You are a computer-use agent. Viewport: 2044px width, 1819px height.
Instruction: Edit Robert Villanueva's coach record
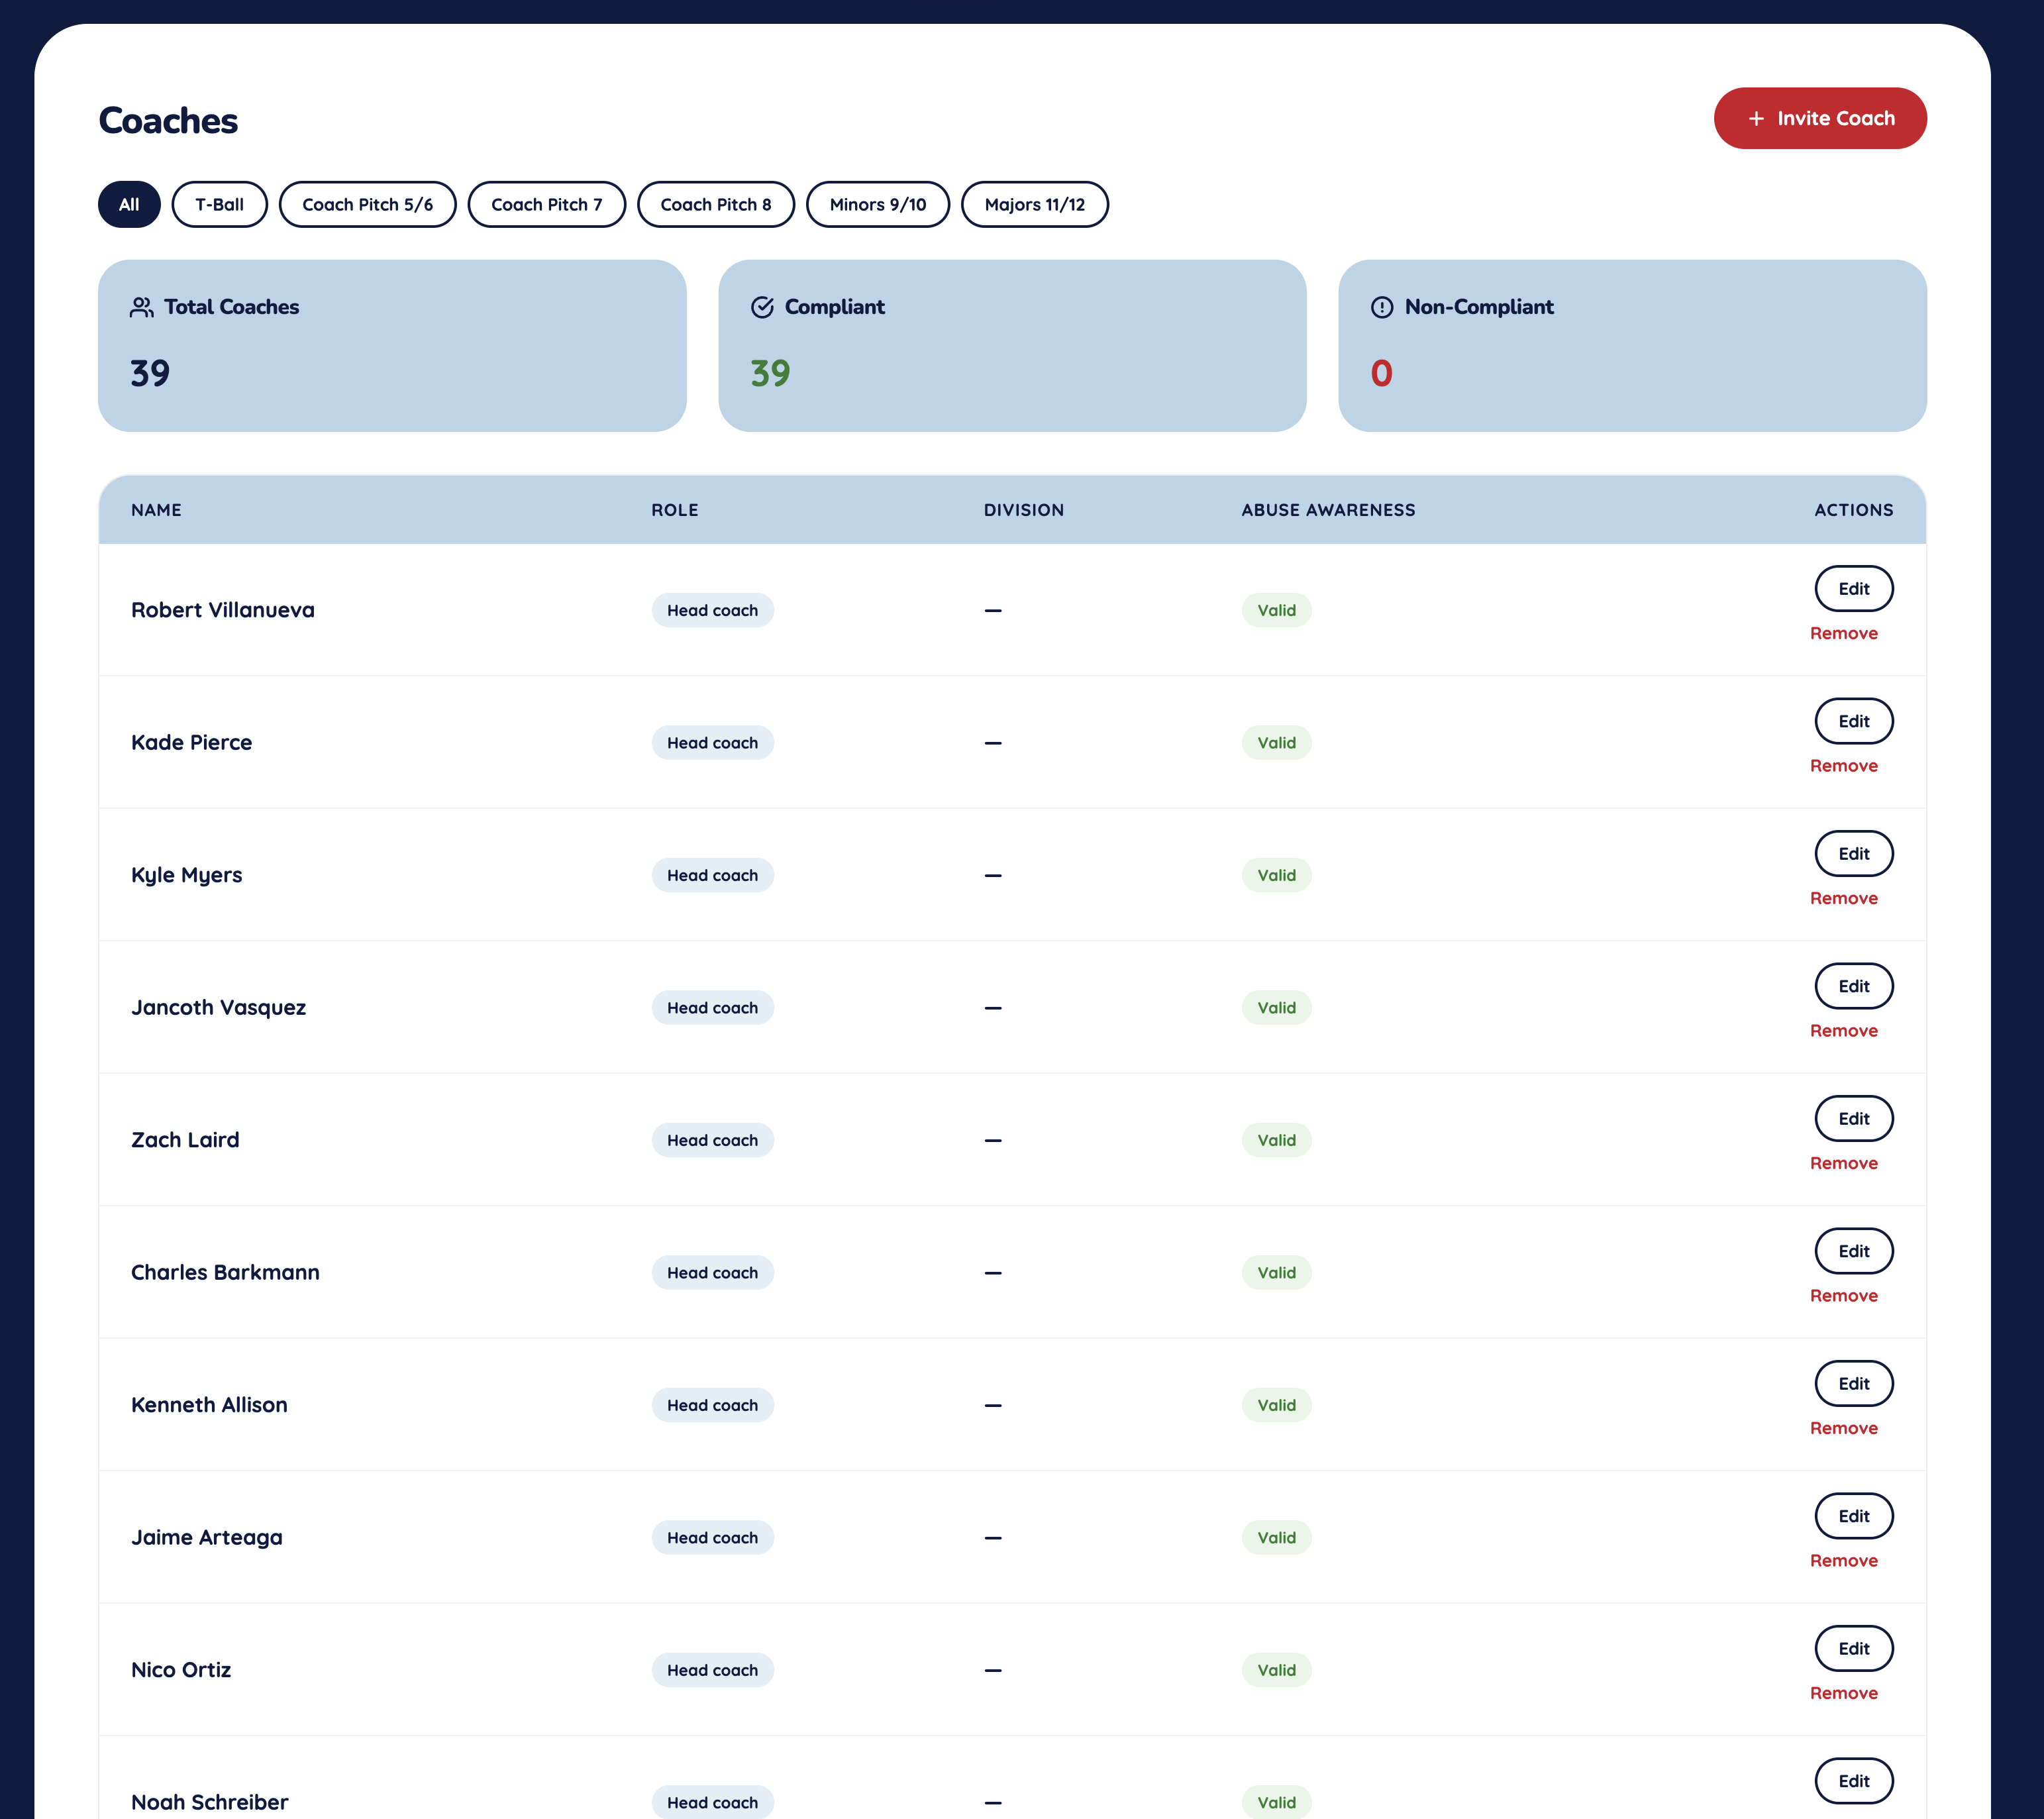tap(1853, 589)
